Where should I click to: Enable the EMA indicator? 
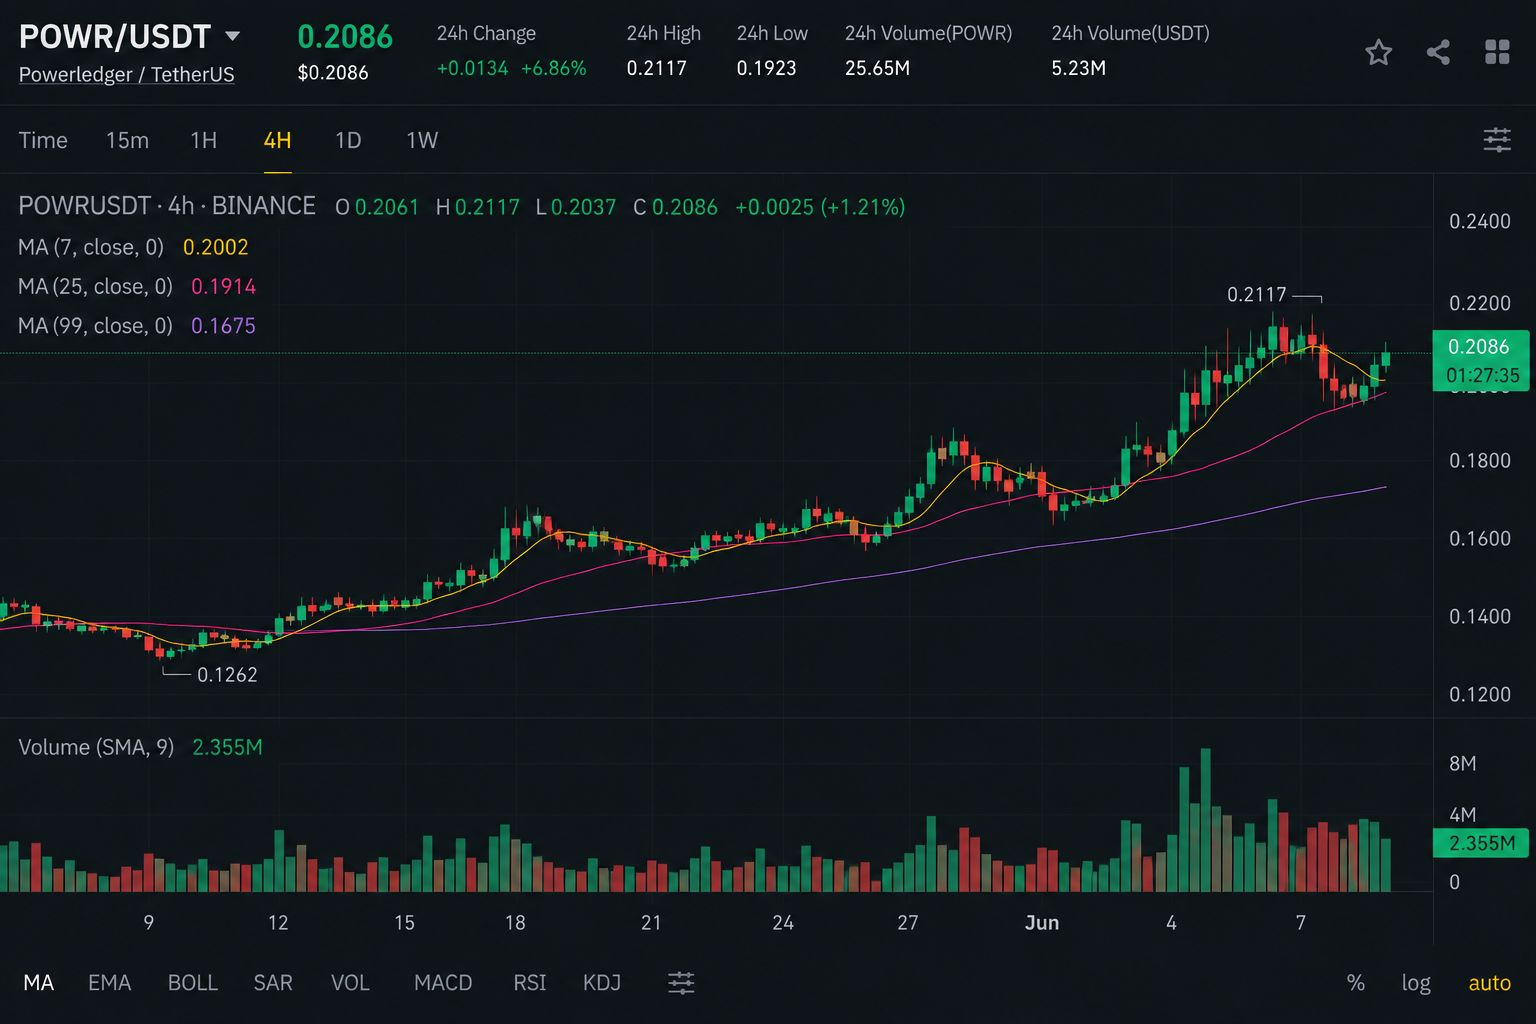[x=109, y=982]
